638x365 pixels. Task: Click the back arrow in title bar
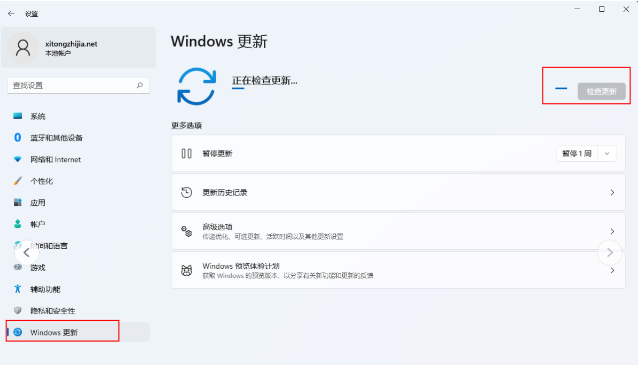(x=11, y=13)
